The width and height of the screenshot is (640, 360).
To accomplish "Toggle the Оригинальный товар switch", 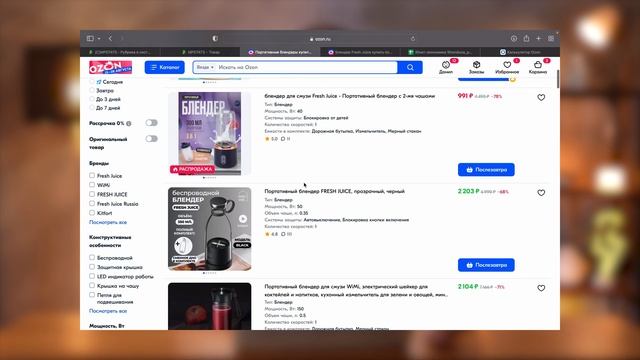I will pyautogui.click(x=151, y=139).
